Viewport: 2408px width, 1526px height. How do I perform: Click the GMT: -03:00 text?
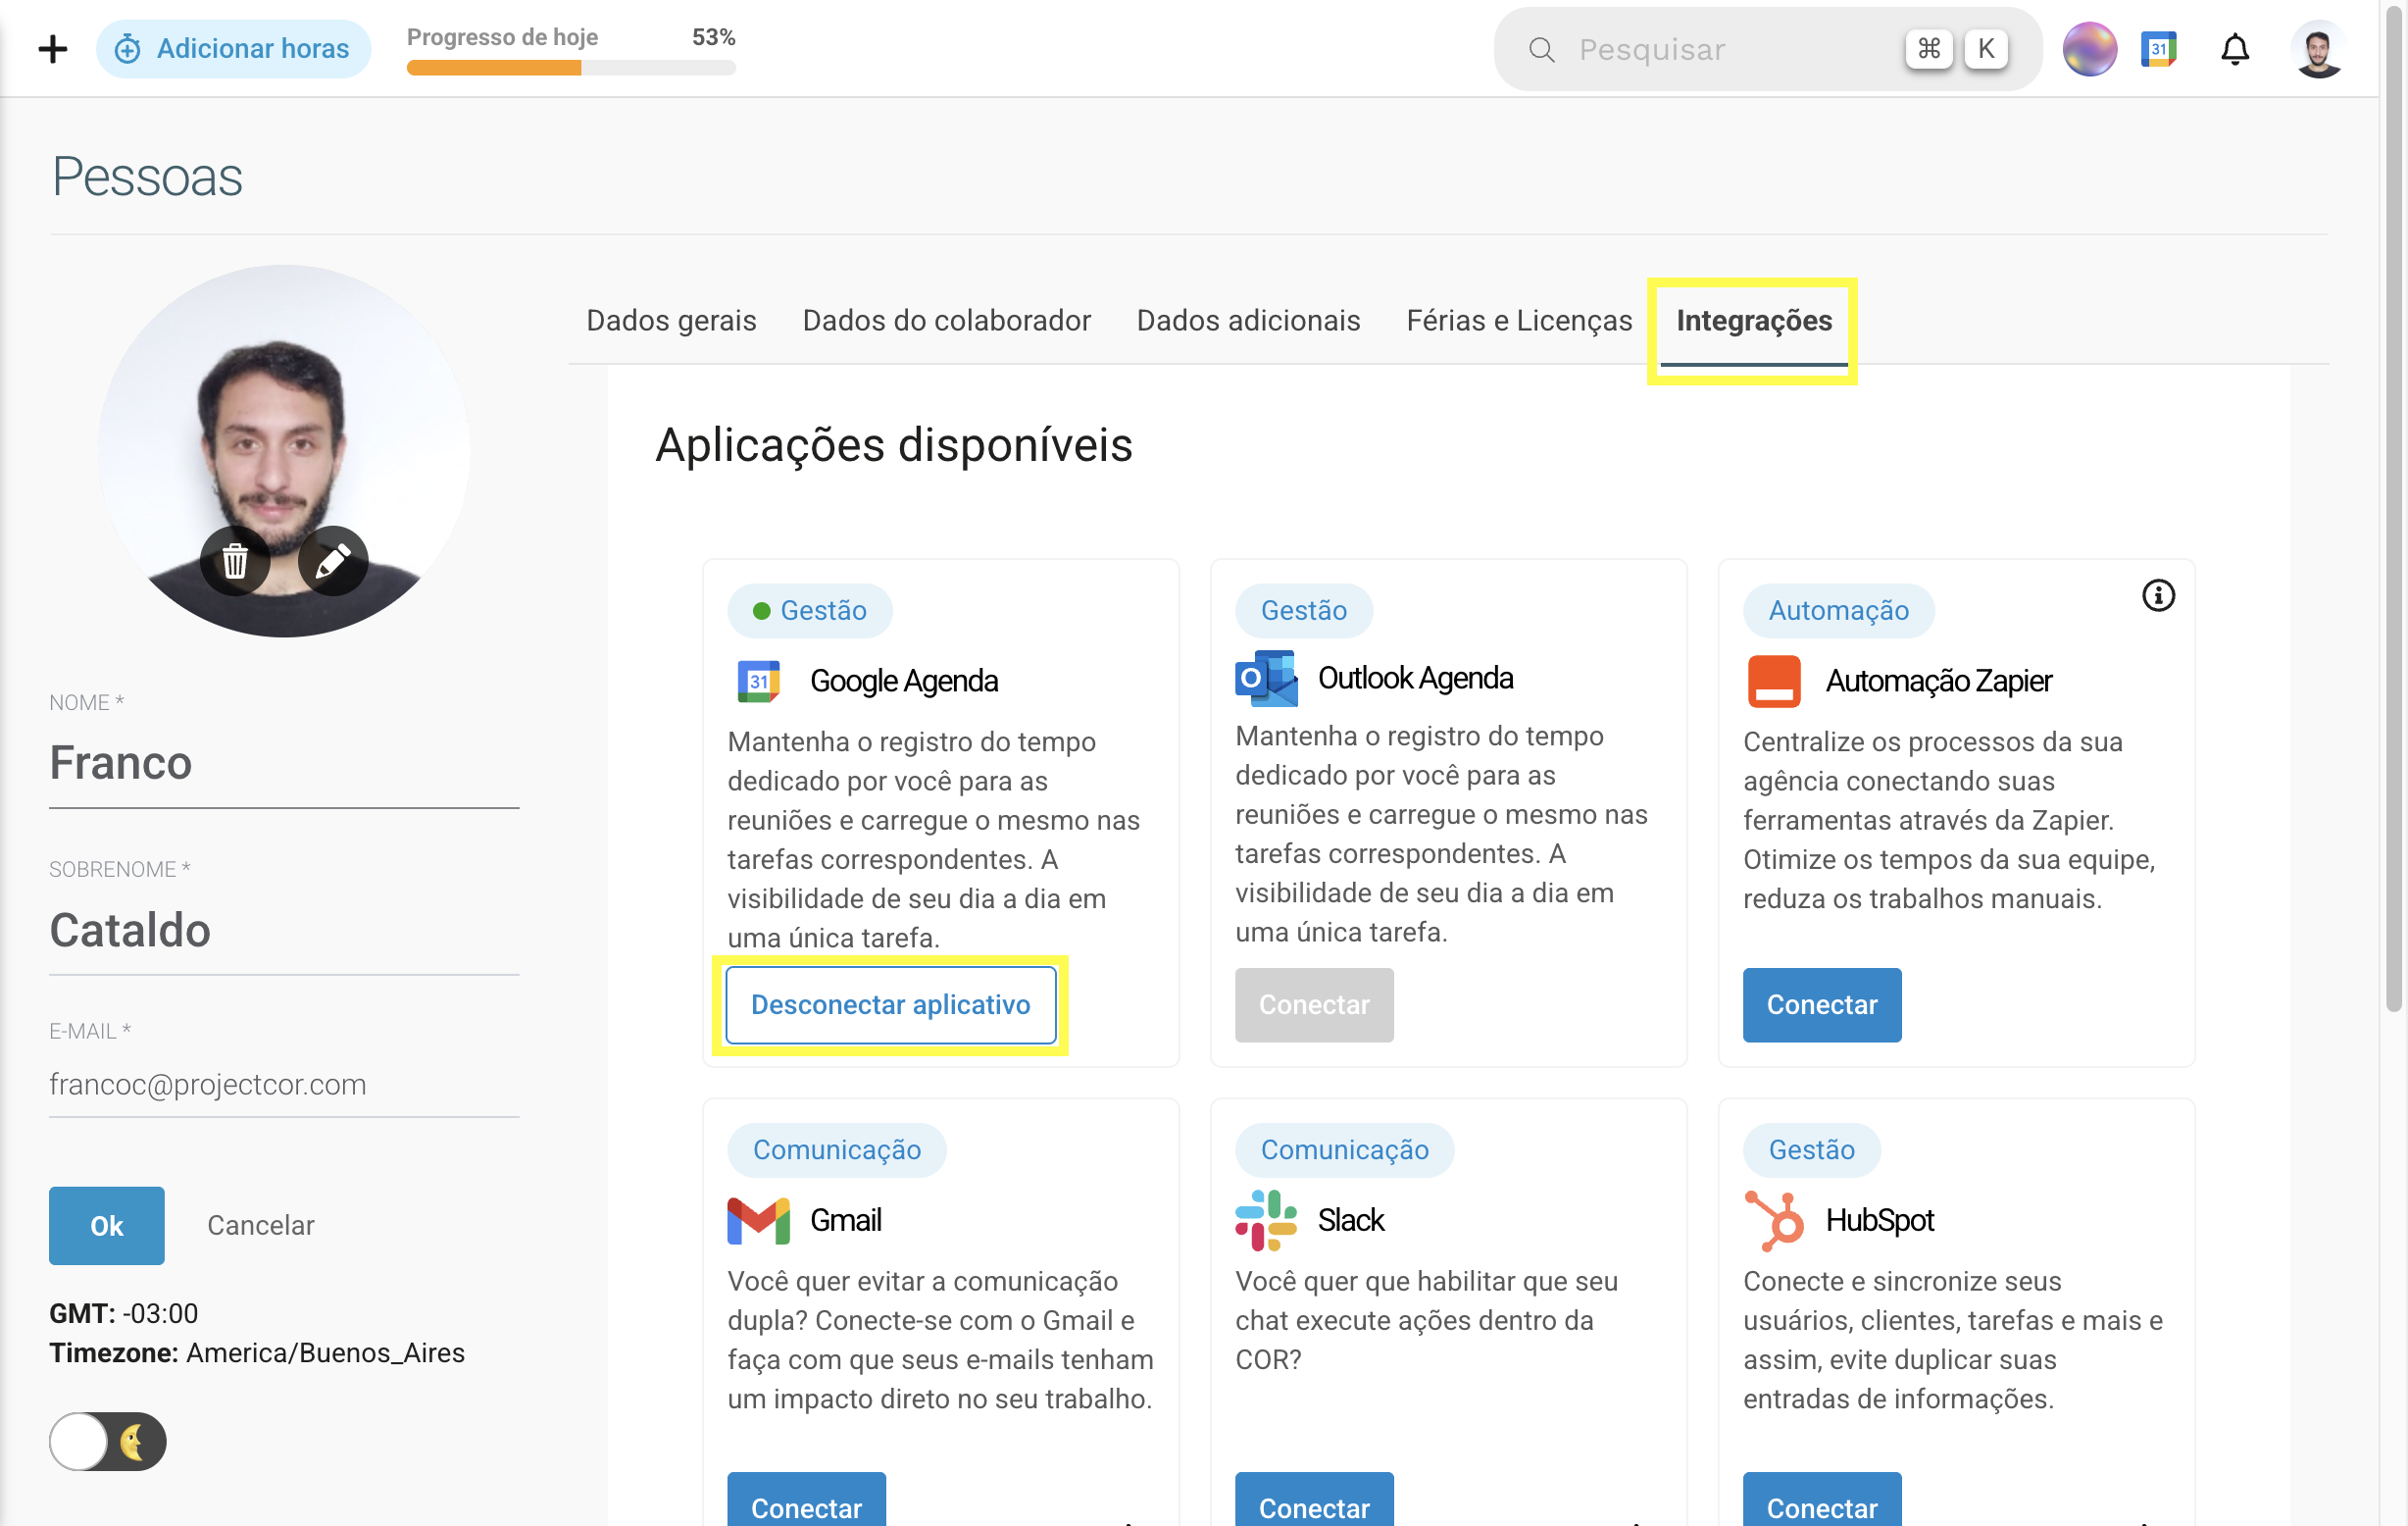pyautogui.click(x=123, y=1313)
